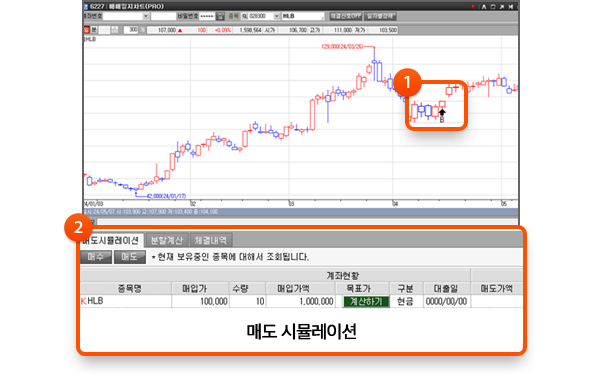Click the 129,000 high price label on chart
Screen dimensions: 600x376
coord(342,46)
